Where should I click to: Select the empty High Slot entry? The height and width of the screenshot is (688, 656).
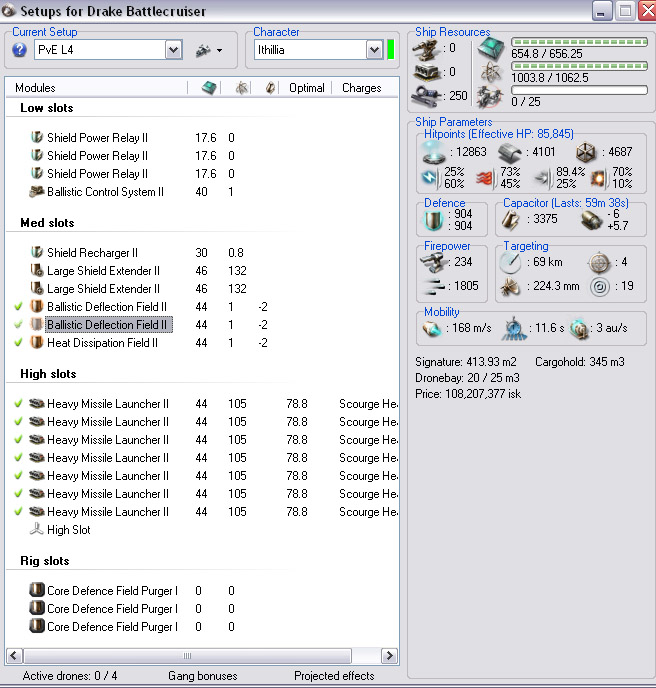click(x=68, y=530)
